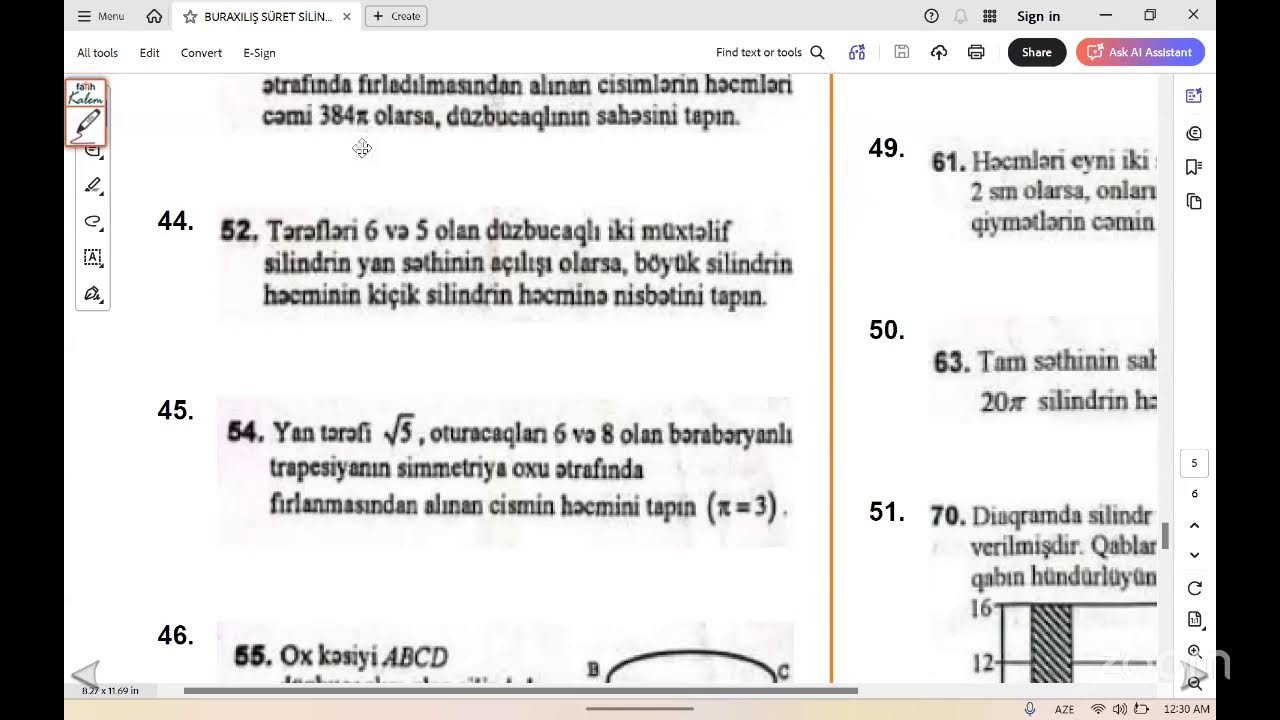The image size is (1280, 720).
Task: Go to the Home icon
Action: (154, 16)
